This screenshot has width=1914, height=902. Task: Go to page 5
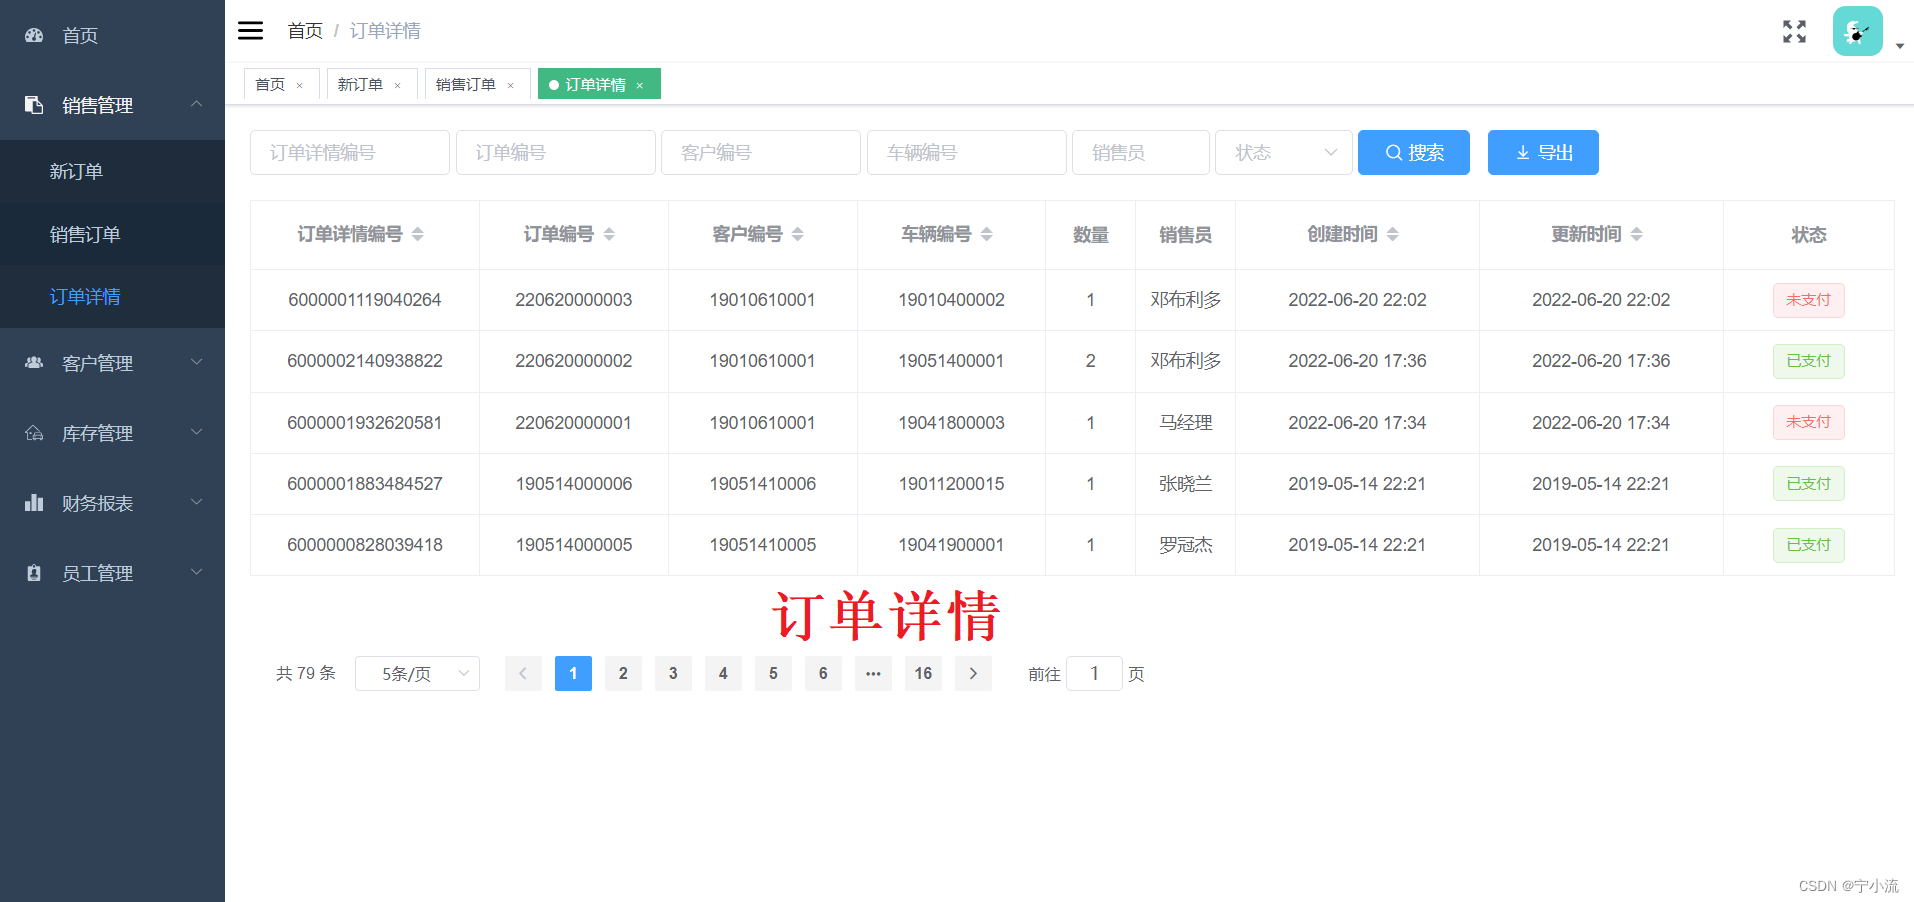773,674
